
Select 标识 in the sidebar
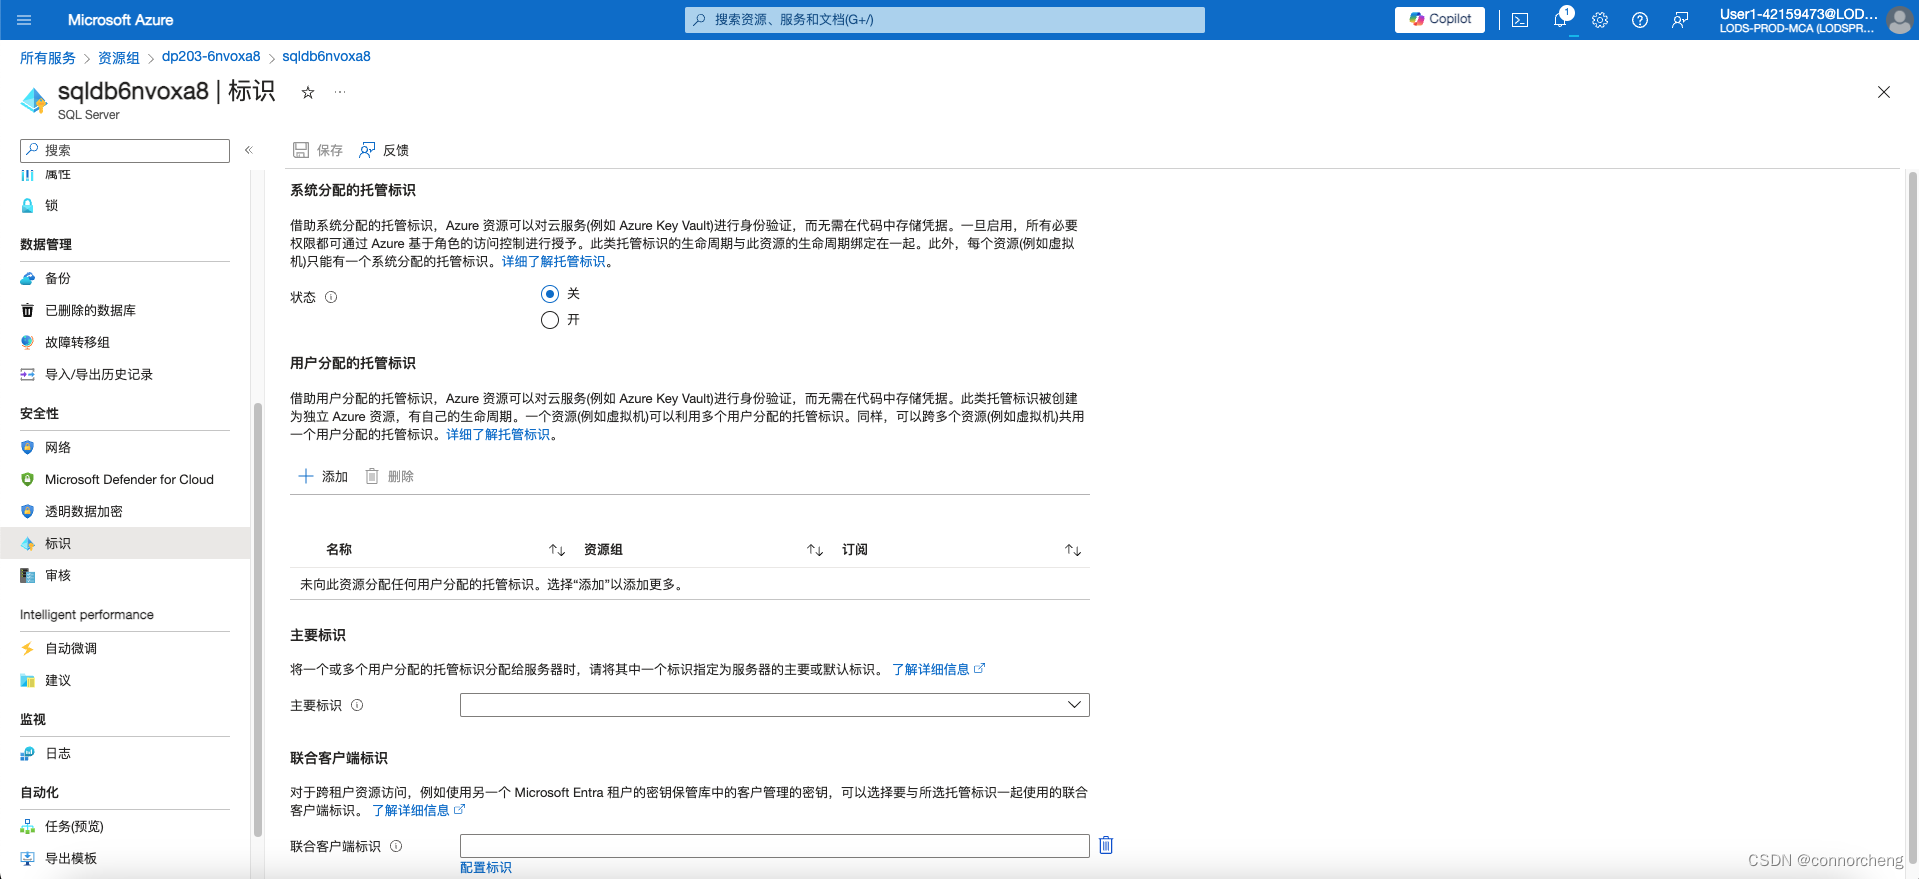125,543
